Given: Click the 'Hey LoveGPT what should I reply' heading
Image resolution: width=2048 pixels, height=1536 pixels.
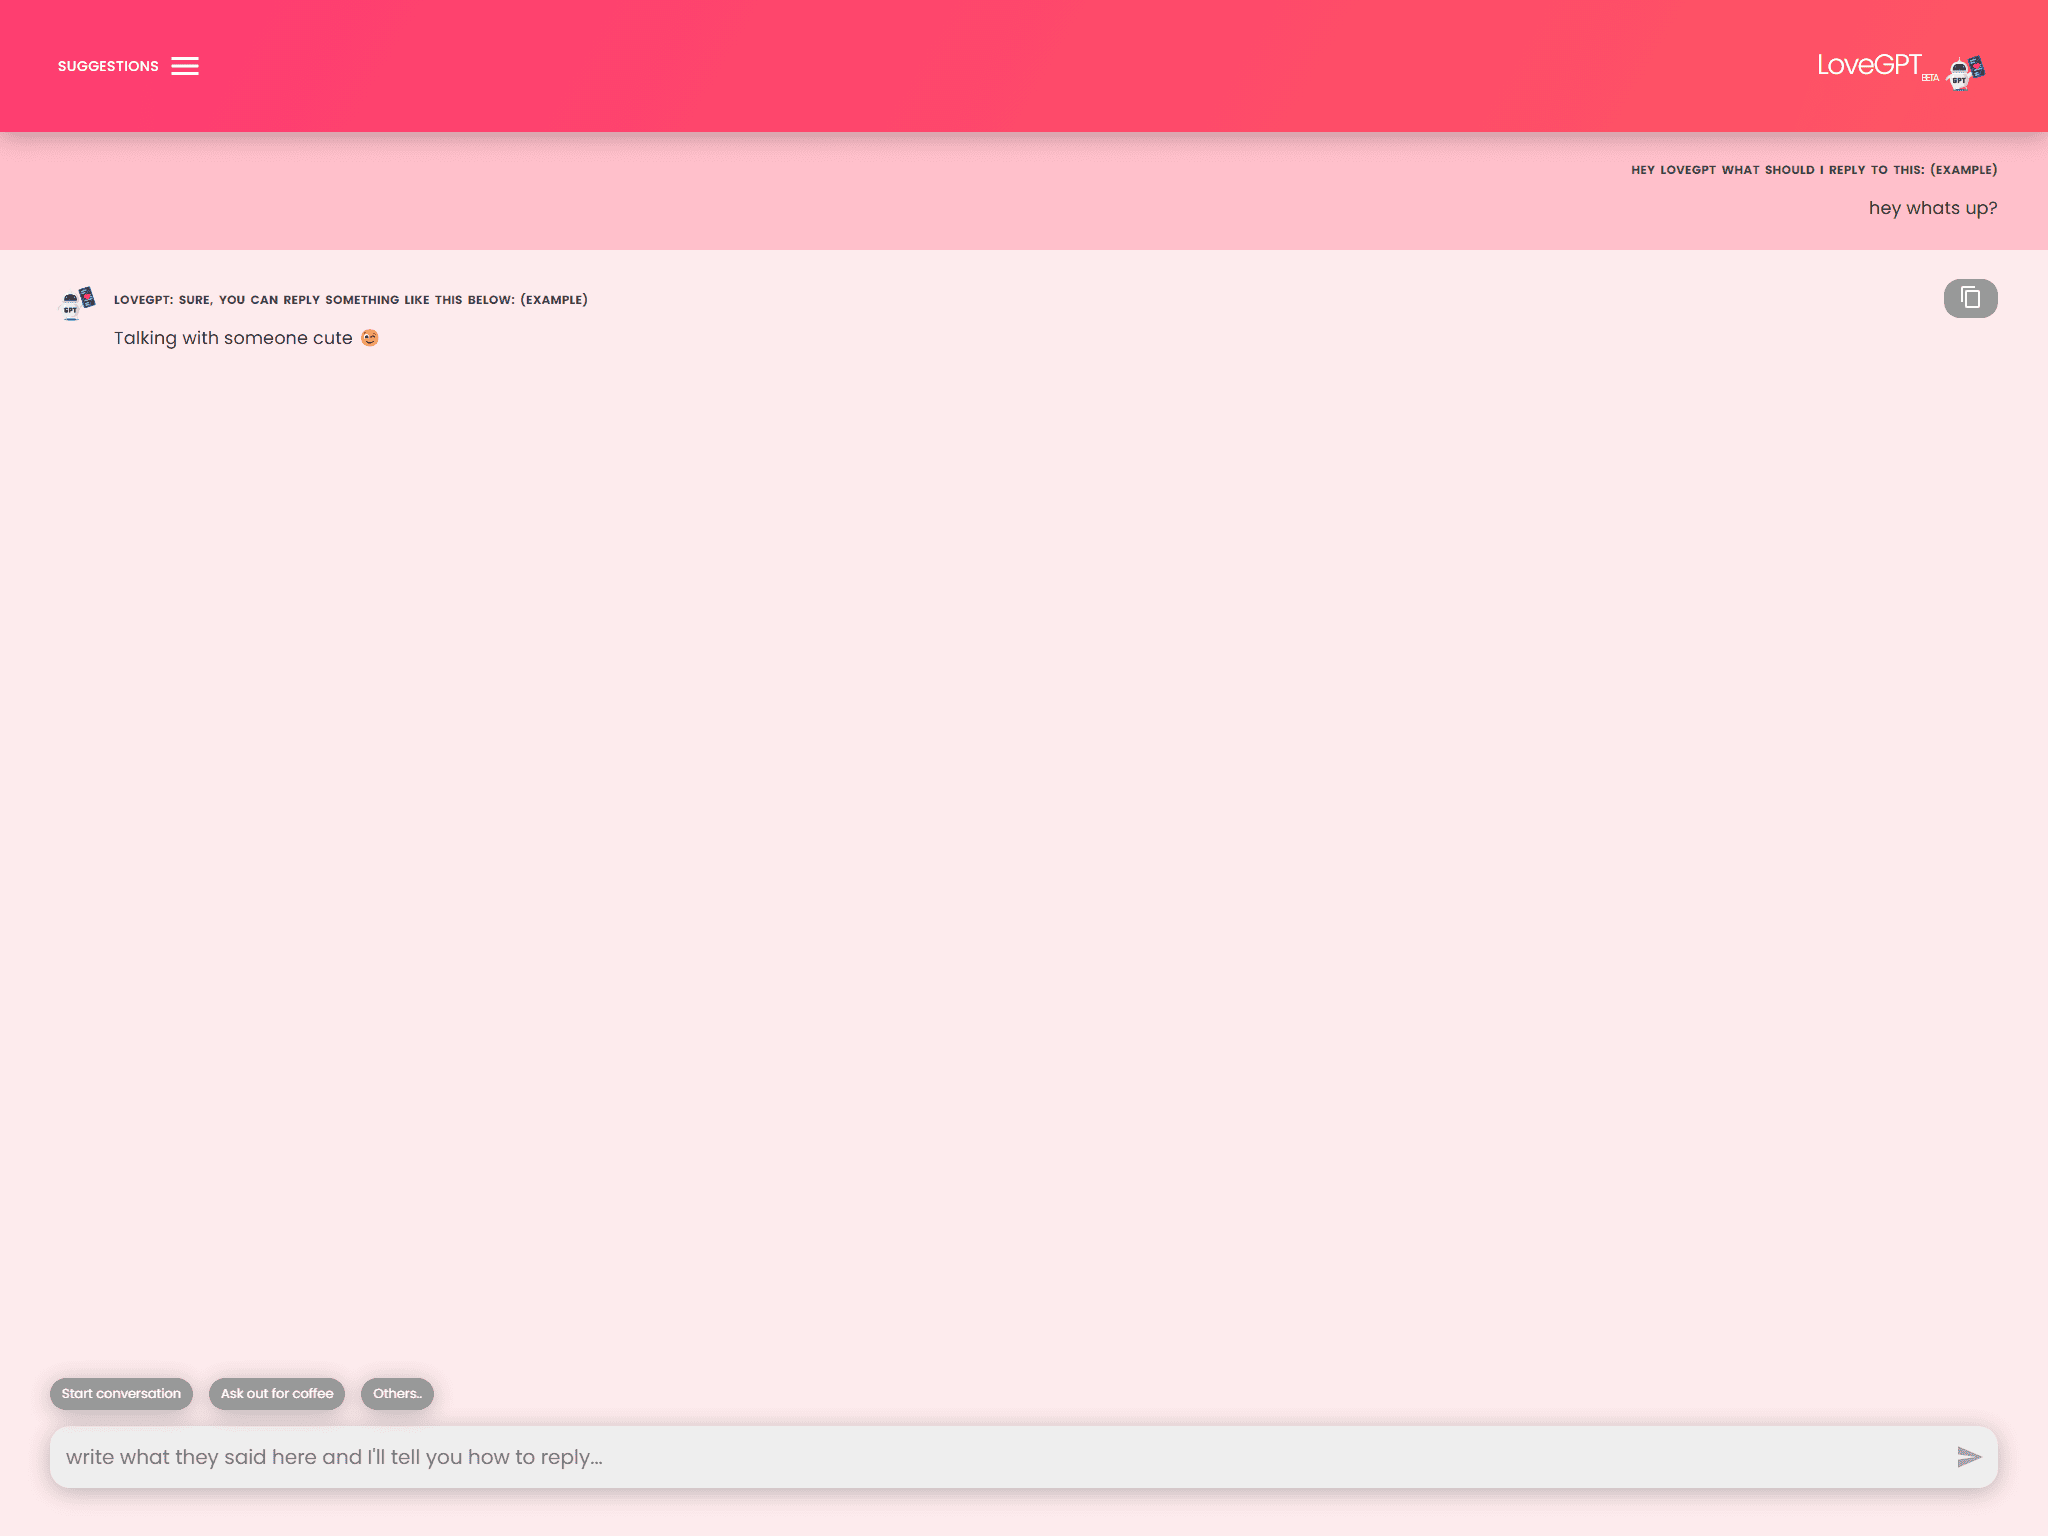Looking at the screenshot, I should coord(1814,170).
